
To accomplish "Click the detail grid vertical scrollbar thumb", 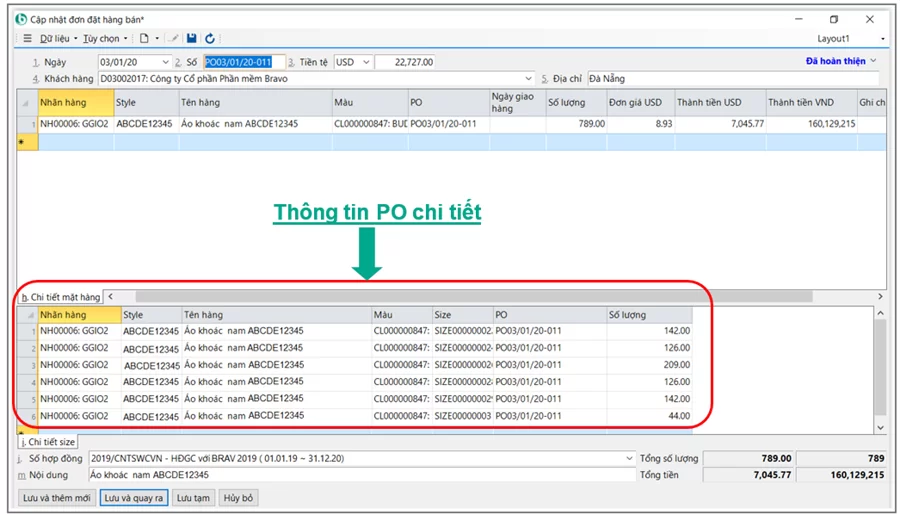I will [x=880, y=367].
